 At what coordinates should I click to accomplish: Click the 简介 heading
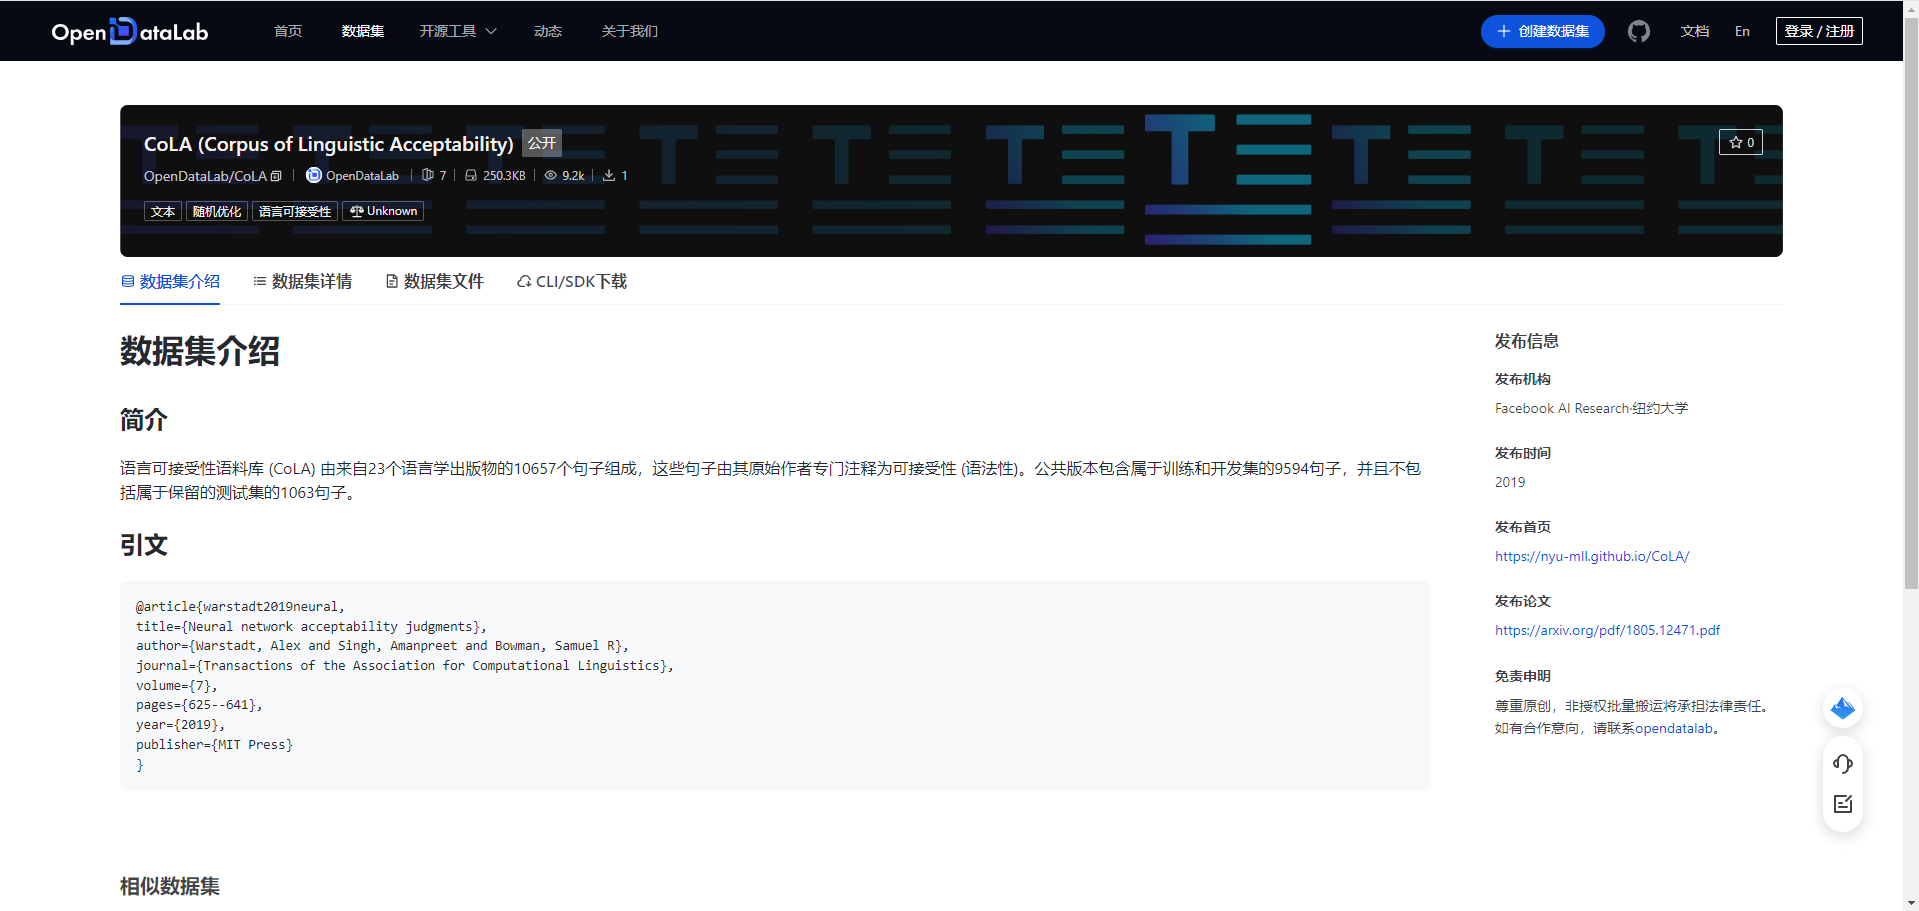coord(144,420)
